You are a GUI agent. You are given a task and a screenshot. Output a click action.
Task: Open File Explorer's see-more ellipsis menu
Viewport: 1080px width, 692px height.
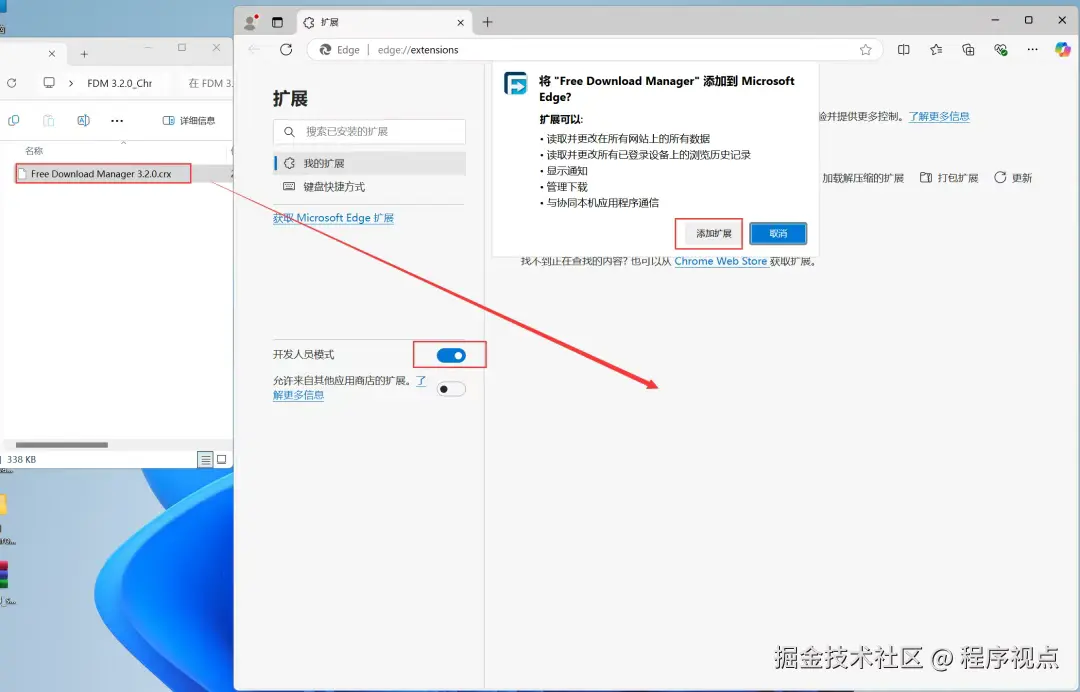pos(116,120)
